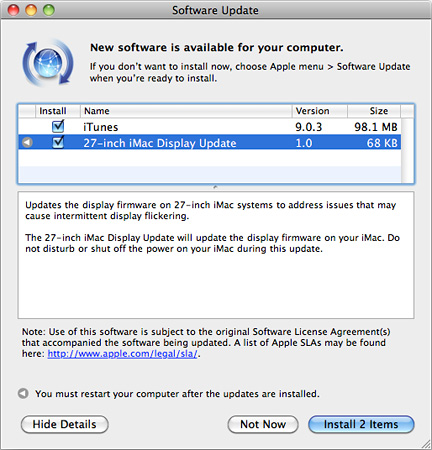Sort updates by Size column header
Viewport: 432px width, 450px height.
[374, 111]
